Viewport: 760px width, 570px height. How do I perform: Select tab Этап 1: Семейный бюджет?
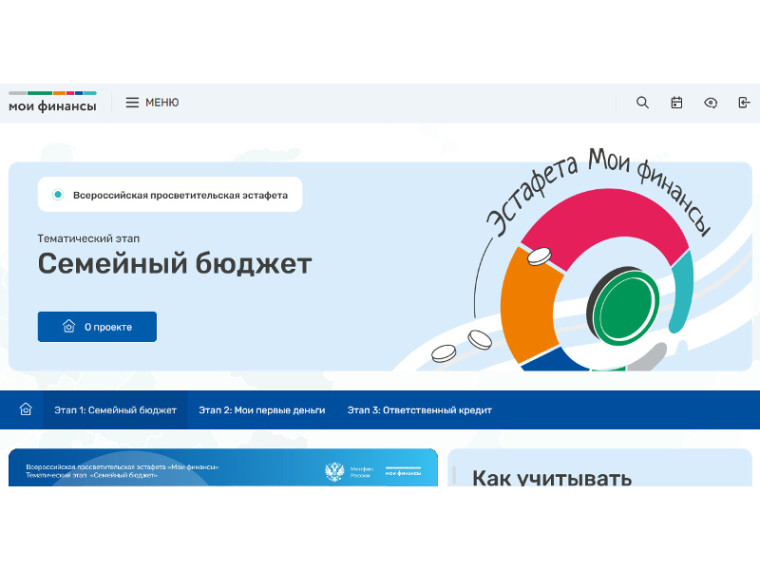115,410
